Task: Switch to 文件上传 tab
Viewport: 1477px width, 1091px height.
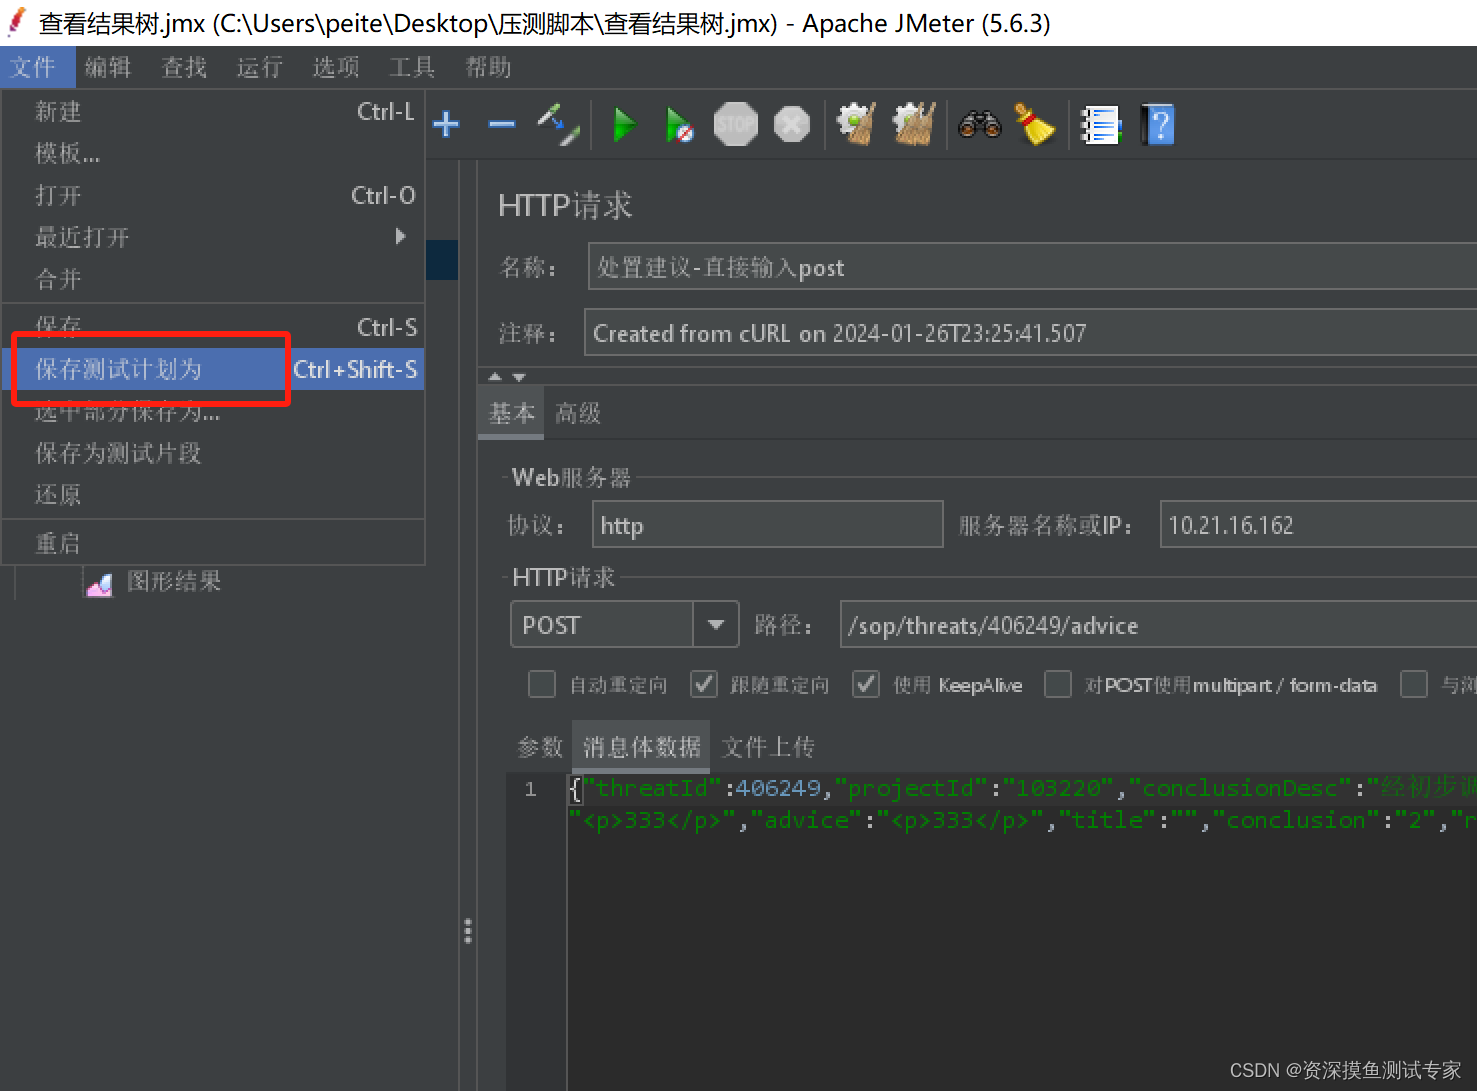Action: click(x=768, y=747)
